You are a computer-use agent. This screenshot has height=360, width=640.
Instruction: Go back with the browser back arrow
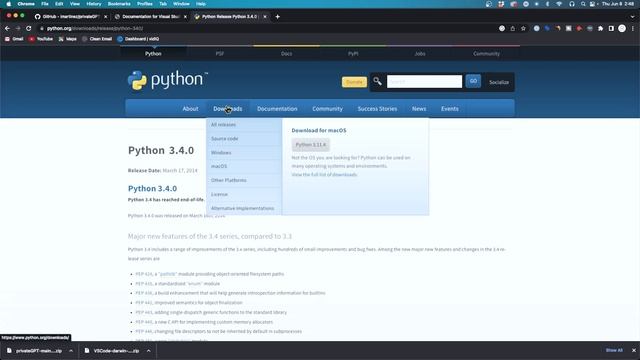click(7, 29)
